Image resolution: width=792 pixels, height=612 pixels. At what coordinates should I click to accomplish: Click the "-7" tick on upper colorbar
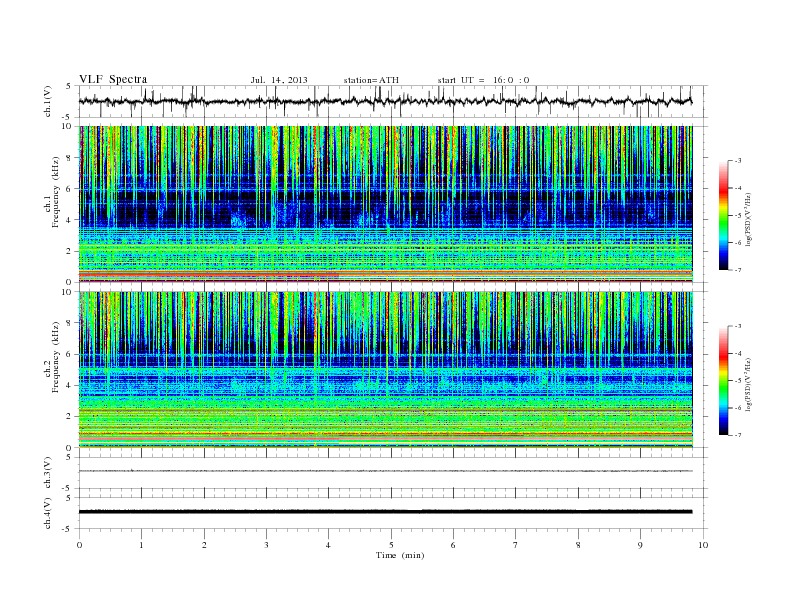(737, 270)
